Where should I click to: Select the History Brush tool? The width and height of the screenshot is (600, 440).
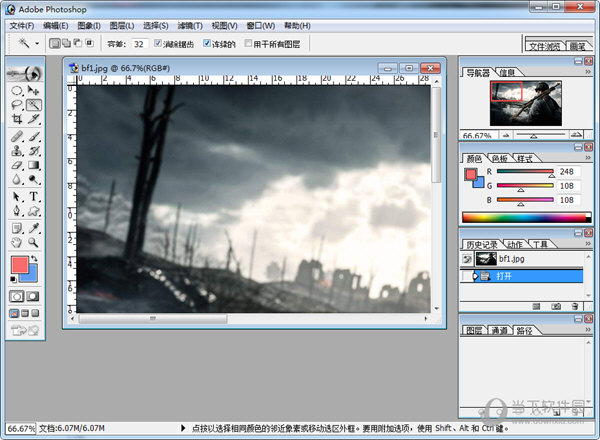[x=34, y=150]
